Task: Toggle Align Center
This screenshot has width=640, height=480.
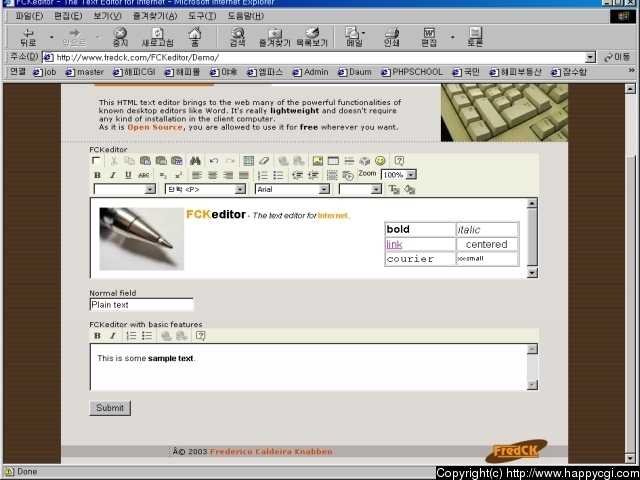Action: 213,175
